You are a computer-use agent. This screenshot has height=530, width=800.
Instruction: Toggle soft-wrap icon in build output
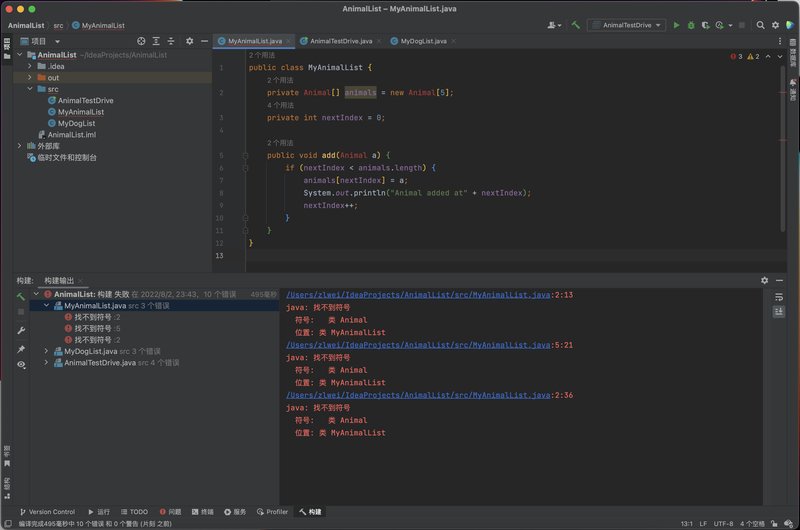[779, 297]
